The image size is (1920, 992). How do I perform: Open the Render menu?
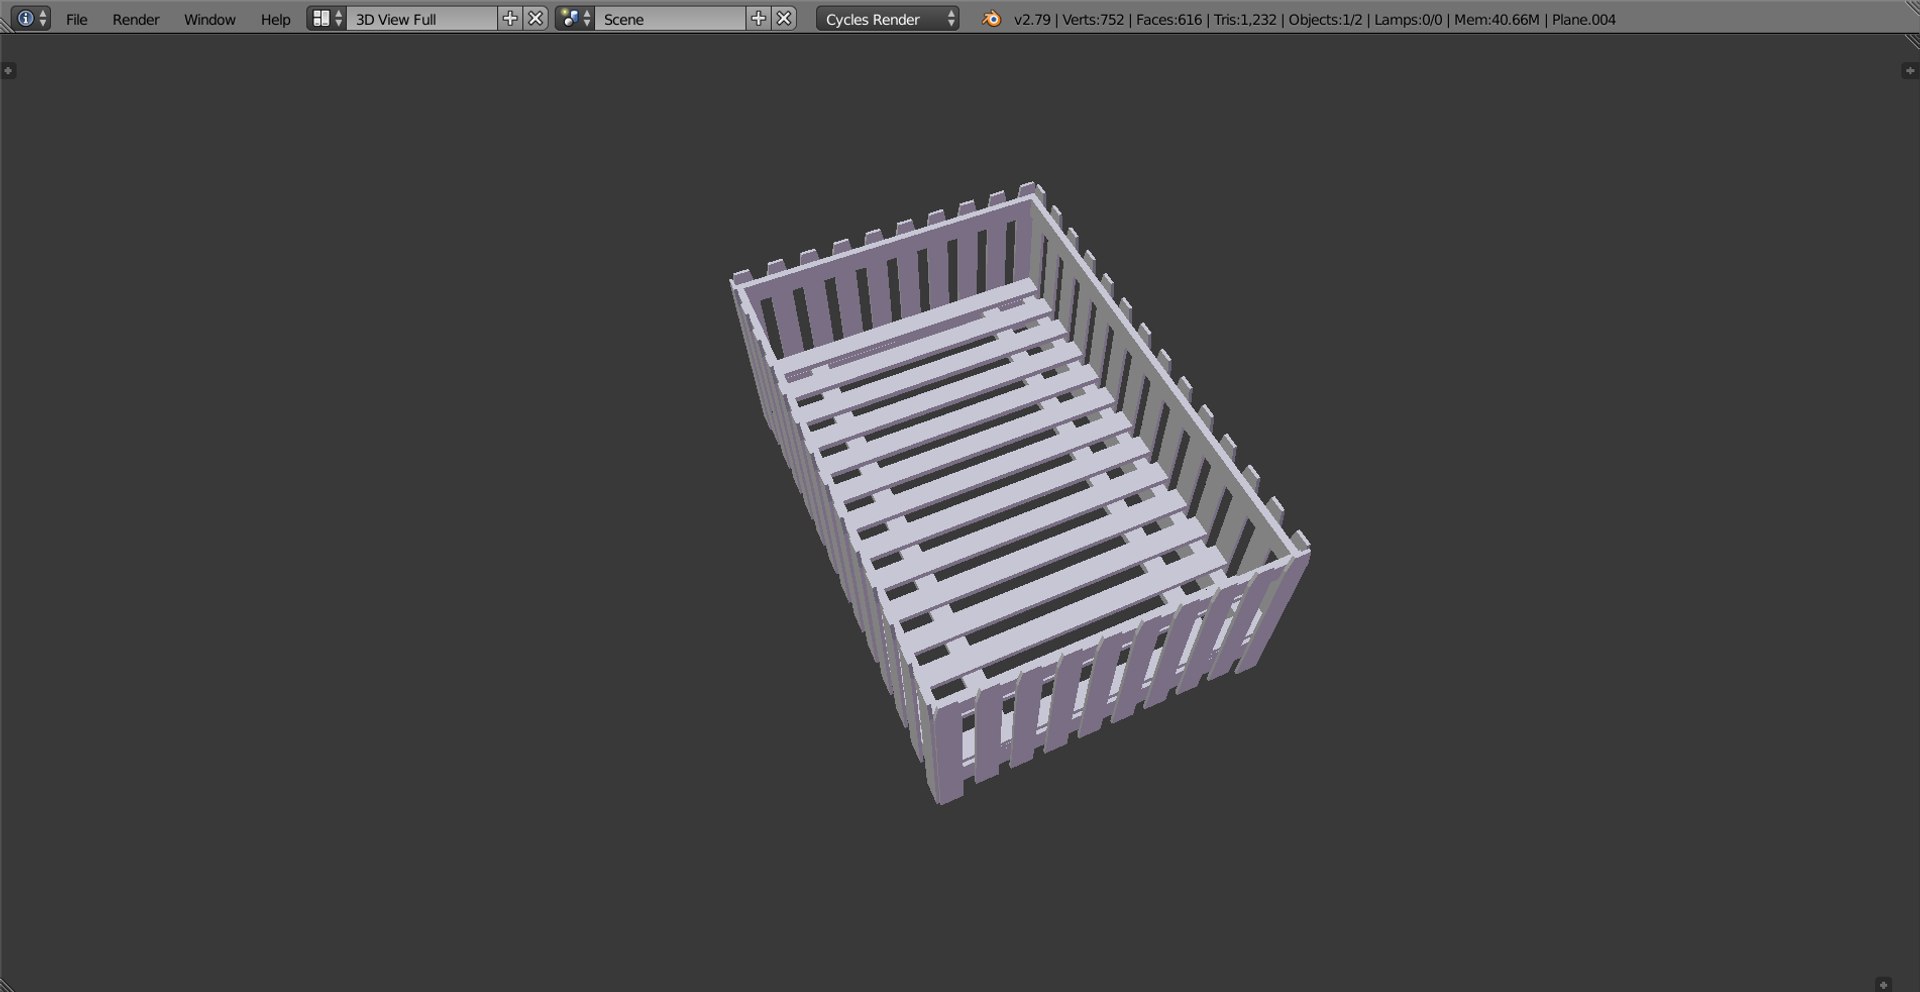tap(136, 19)
